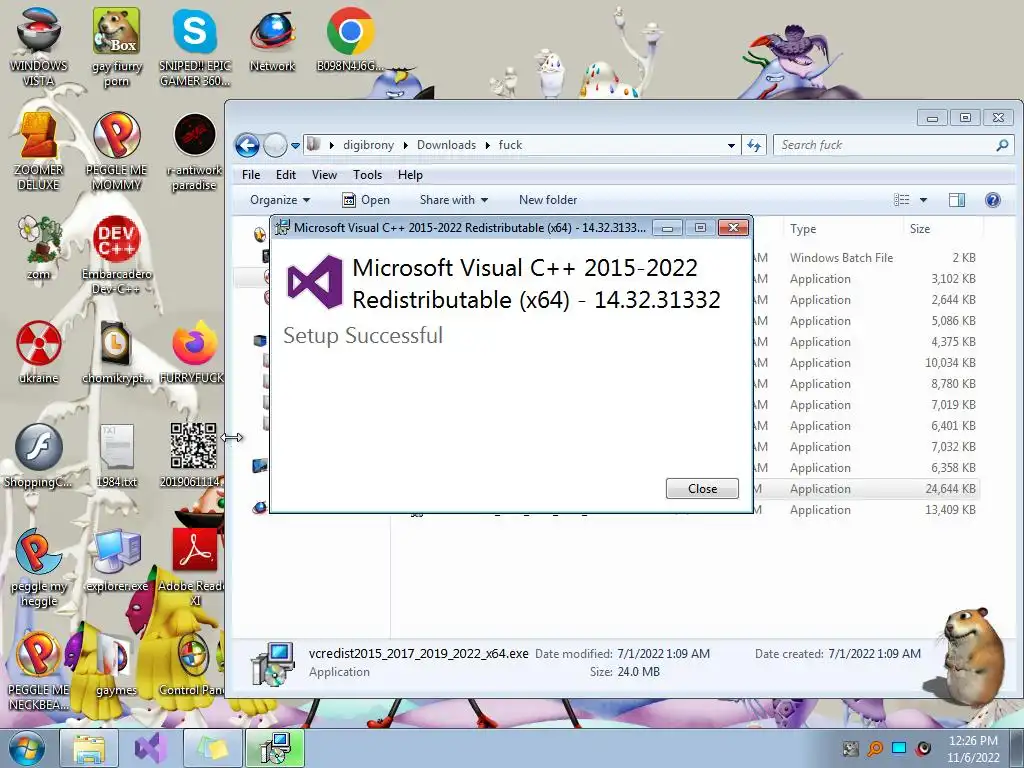Select the Skype SNIPED!! EPIC GAMER desktop icon
This screenshot has height=768, width=1024.
click(x=195, y=47)
